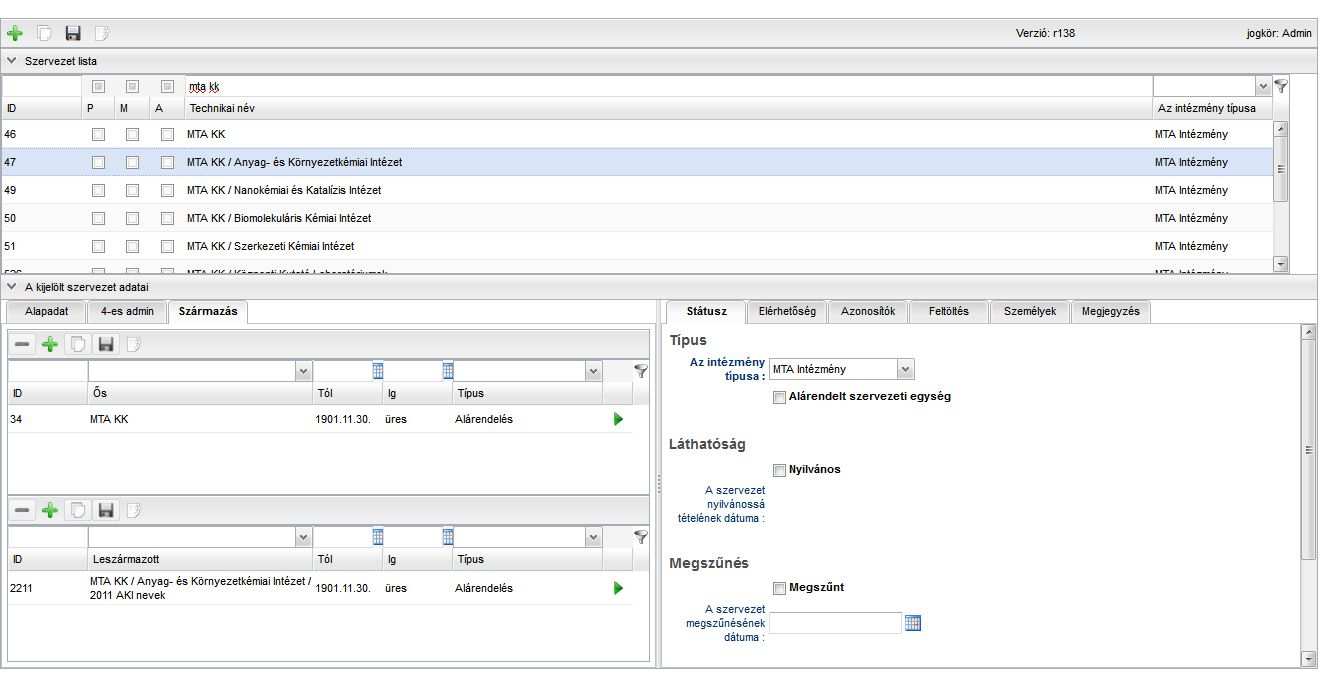The image size is (1331, 678).
Task: Open the Típus filter dropdown in Ős grid
Action: 594,371
